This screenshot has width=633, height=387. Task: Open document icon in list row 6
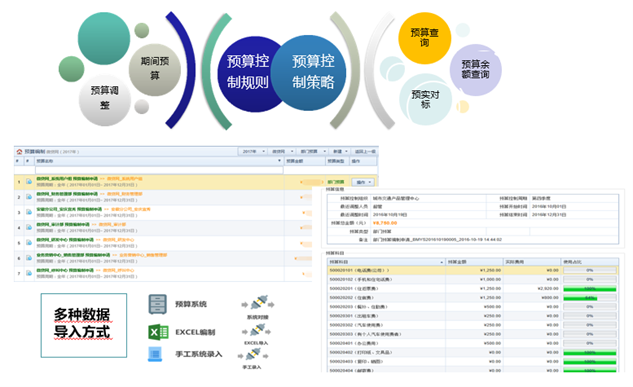[x=29, y=258]
